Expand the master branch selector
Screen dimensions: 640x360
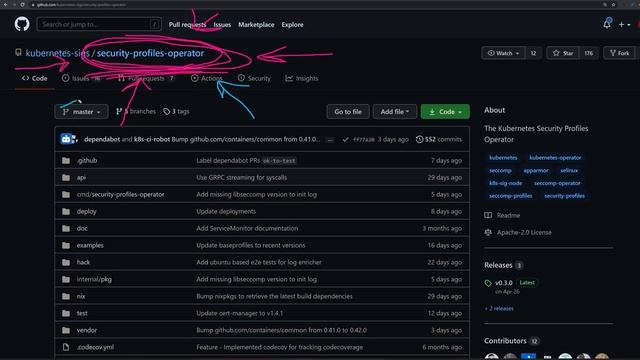[81, 111]
